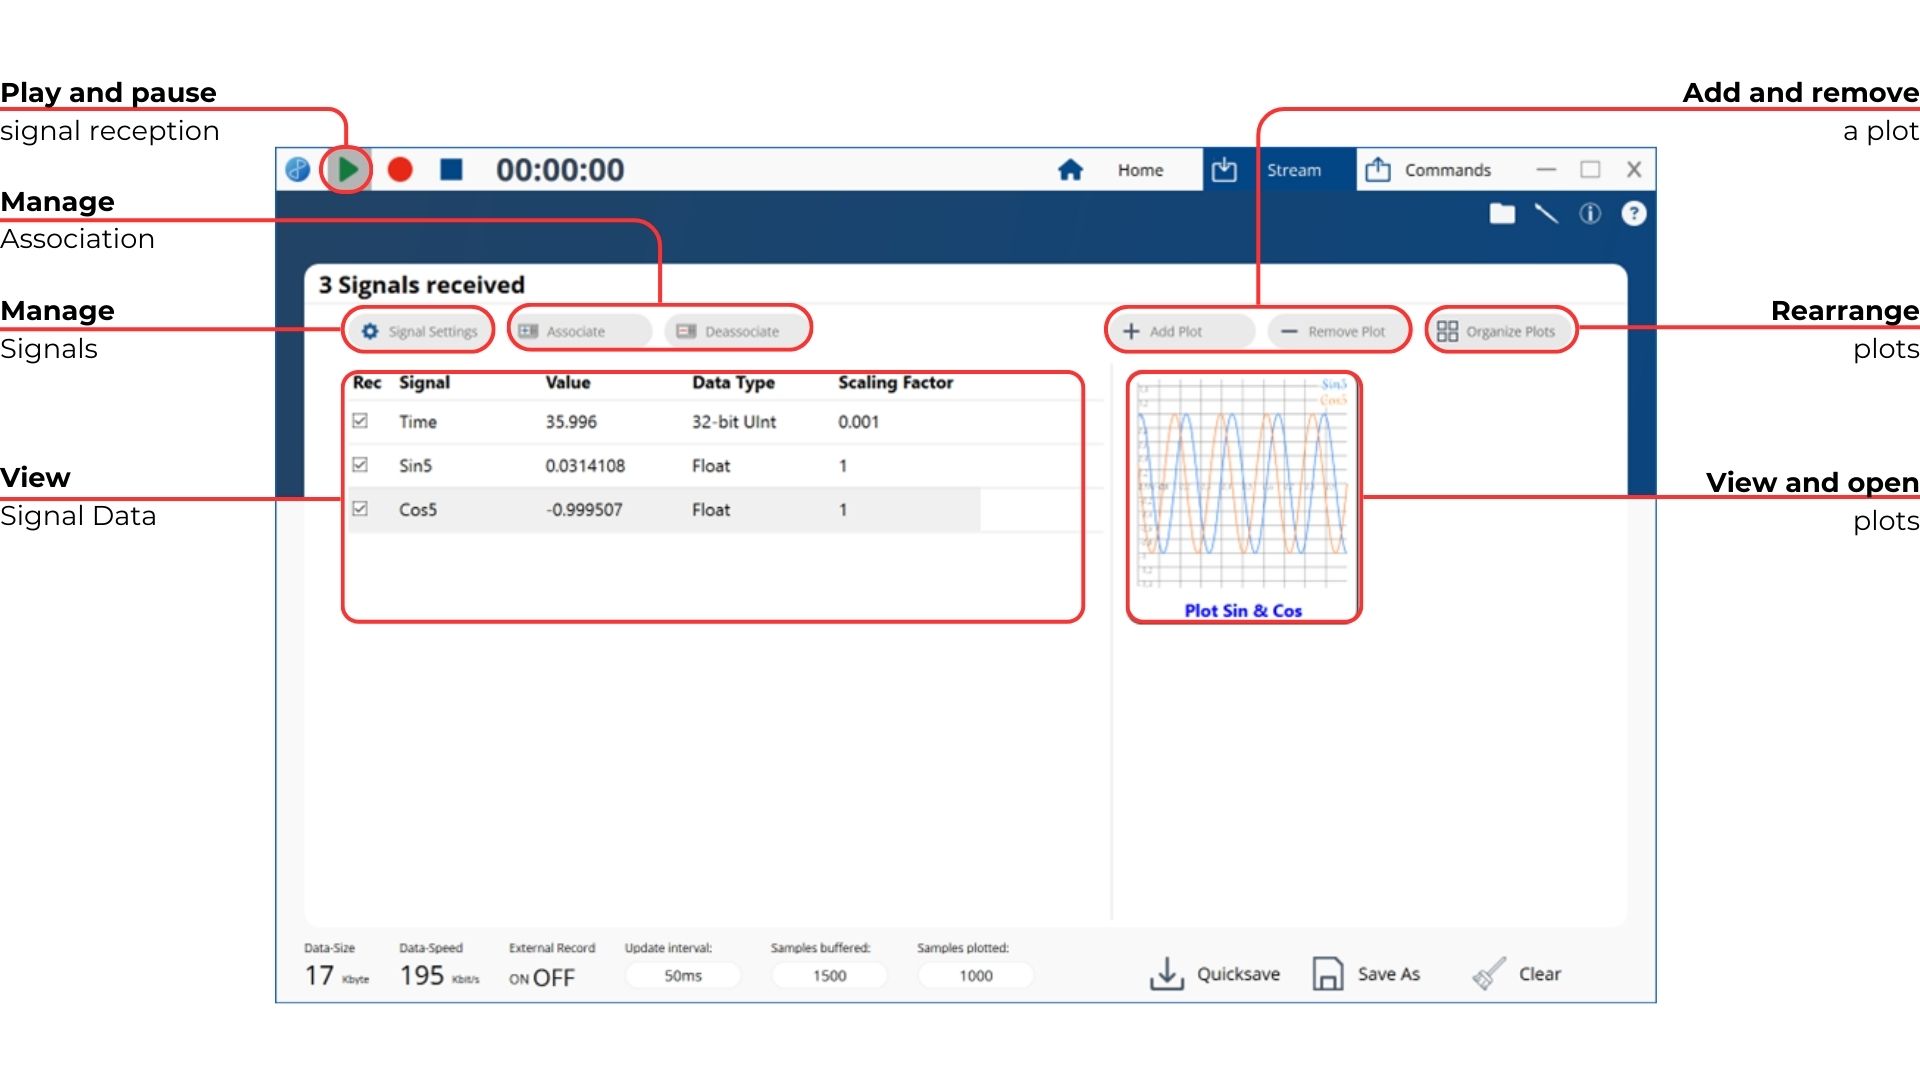Screen dimensions: 1920x1080
Task: Click the diagonal line tool icon
Action: point(1546,213)
